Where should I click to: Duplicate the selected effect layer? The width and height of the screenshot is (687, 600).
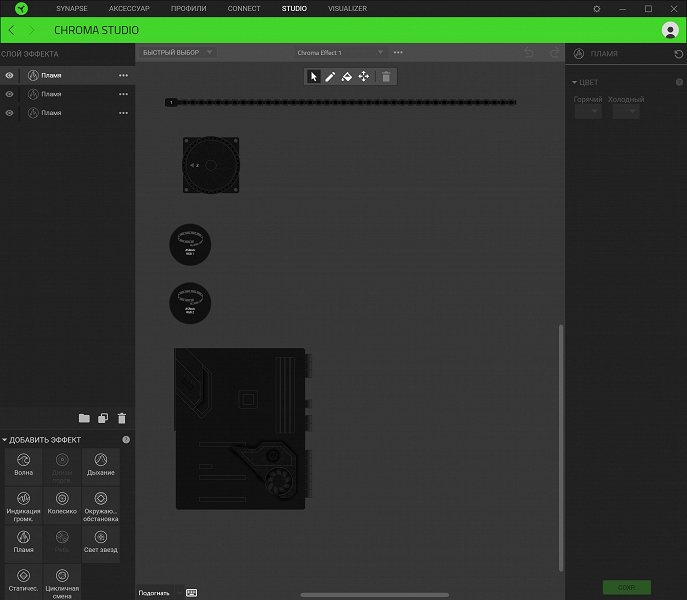[103, 419]
